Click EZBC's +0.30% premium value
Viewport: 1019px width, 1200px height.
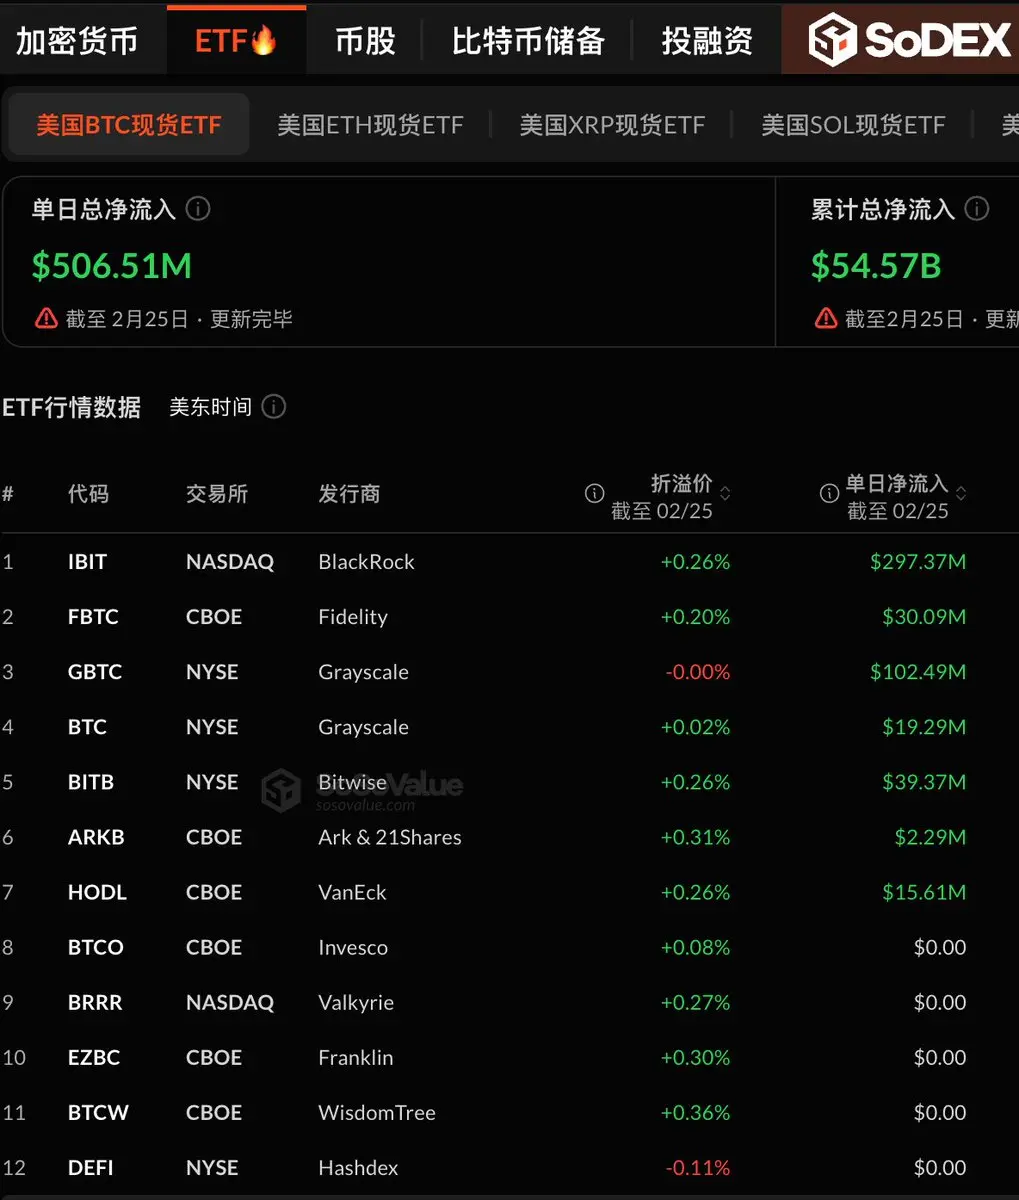(695, 1057)
